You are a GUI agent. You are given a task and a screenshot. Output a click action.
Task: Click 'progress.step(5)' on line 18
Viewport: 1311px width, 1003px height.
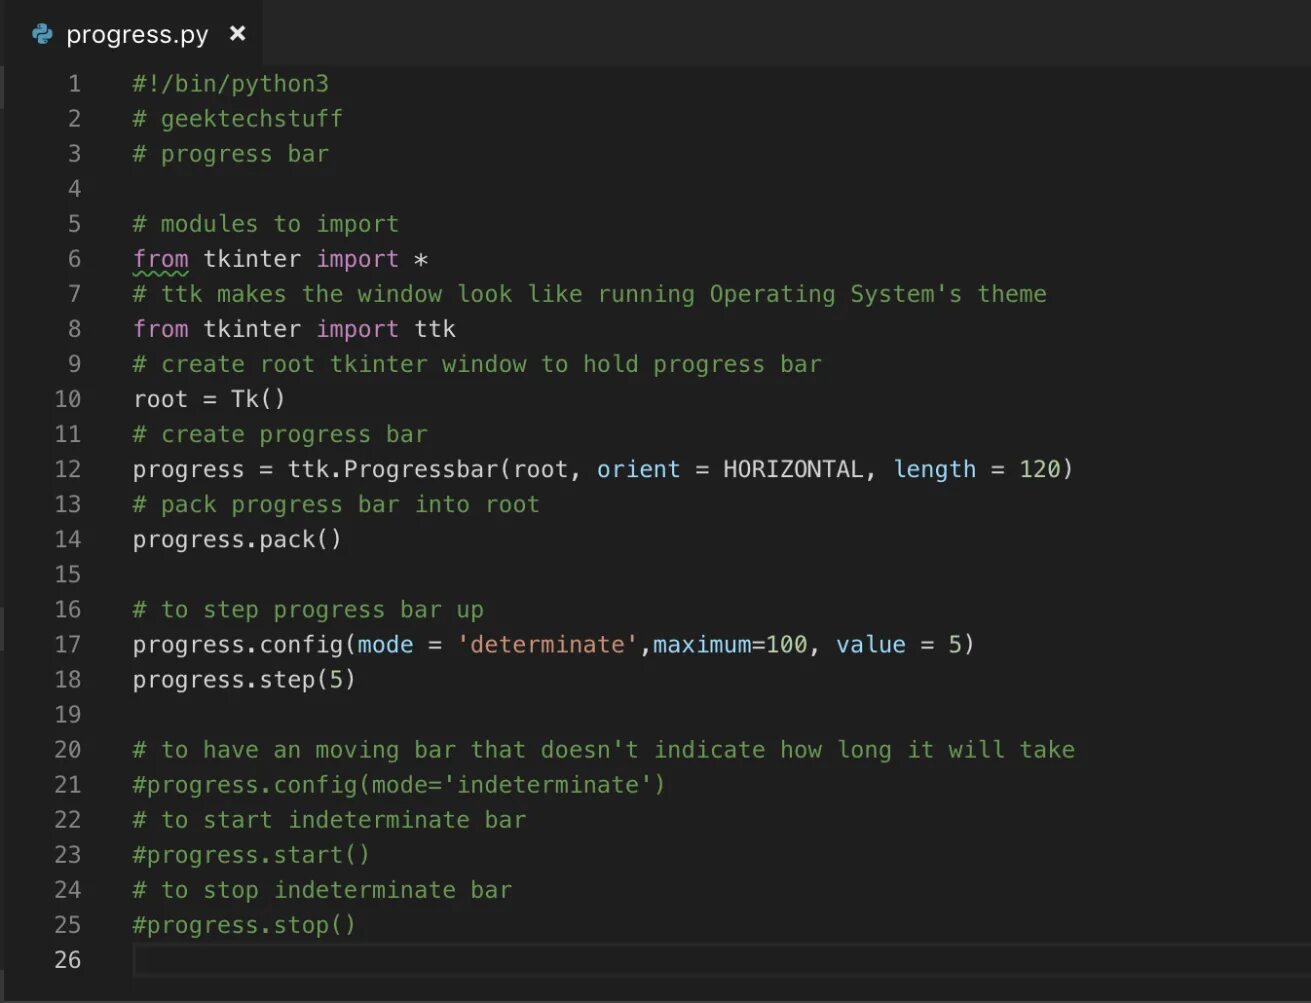click(x=244, y=679)
